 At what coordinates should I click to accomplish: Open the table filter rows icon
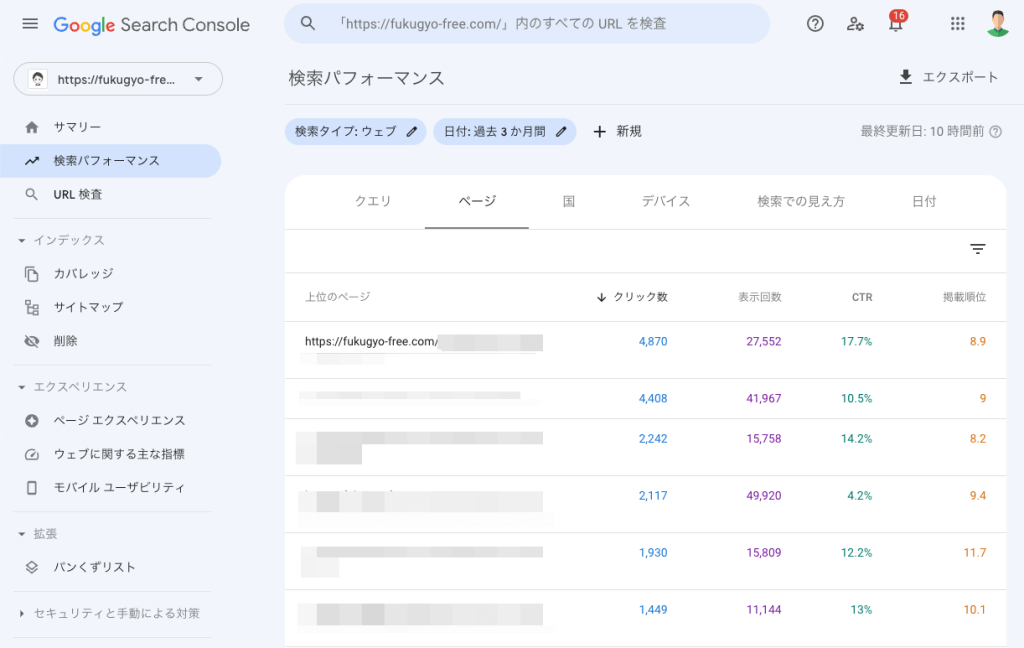click(x=977, y=249)
